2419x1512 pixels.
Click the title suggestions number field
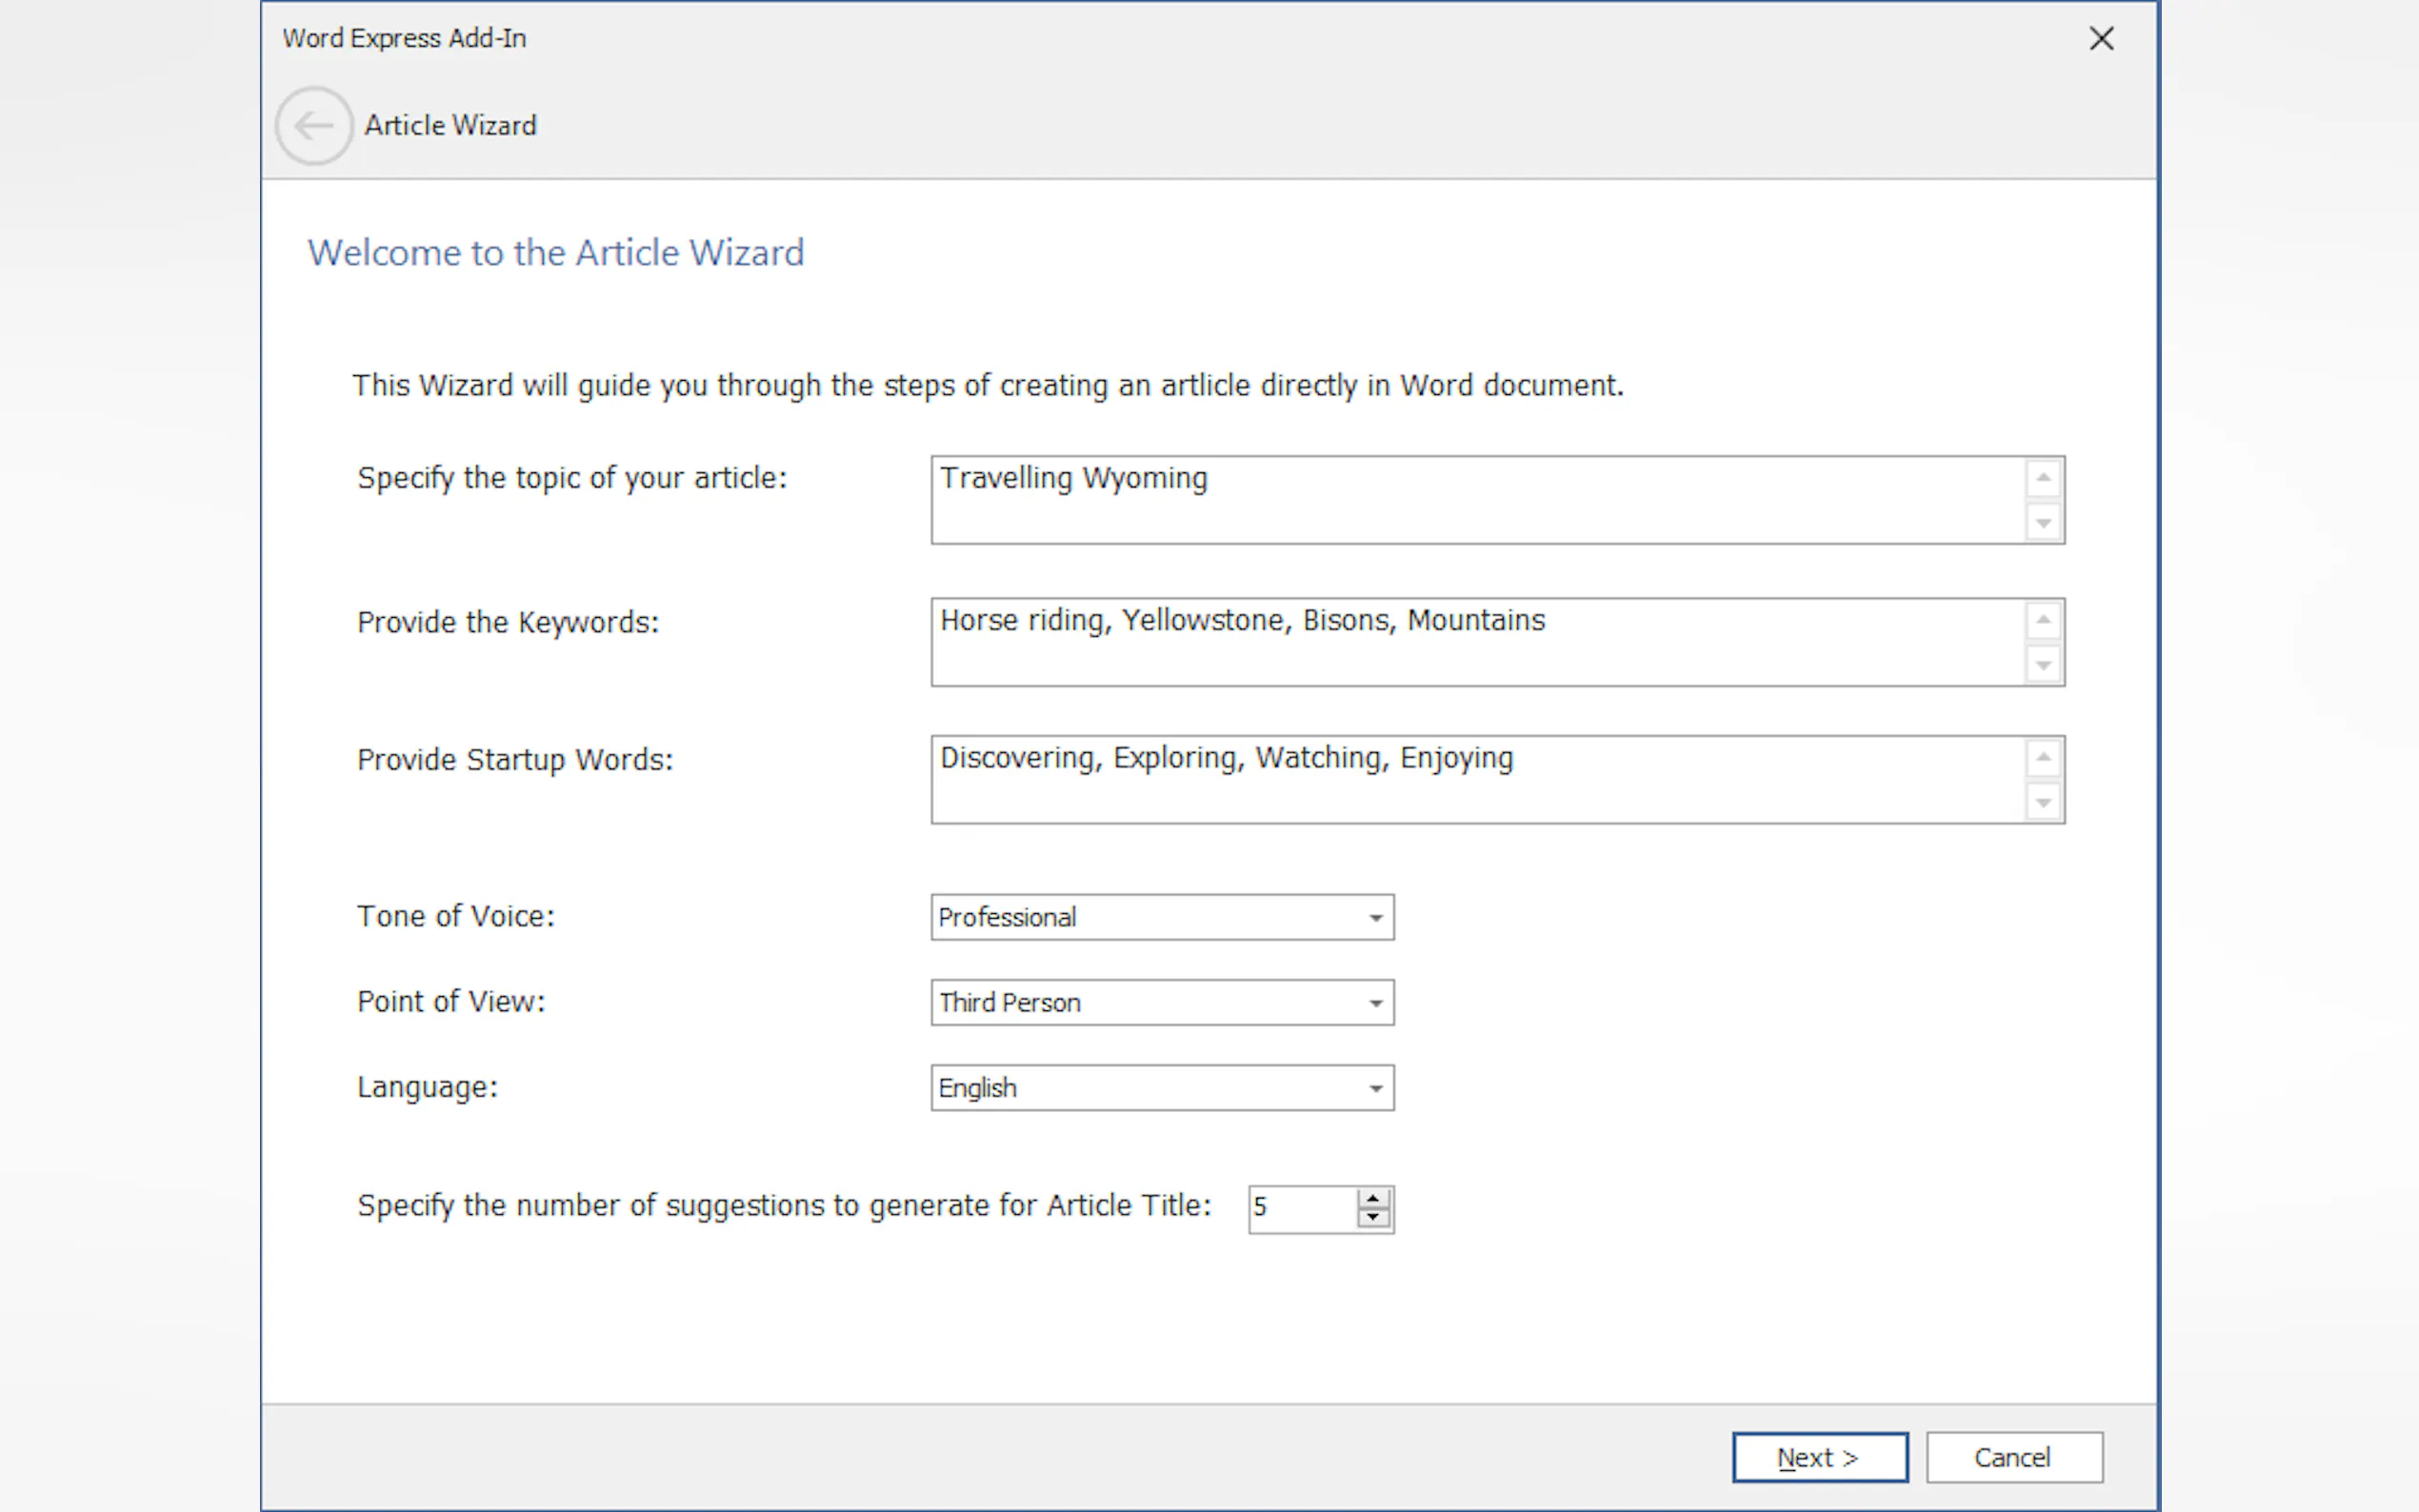coord(1300,1208)
